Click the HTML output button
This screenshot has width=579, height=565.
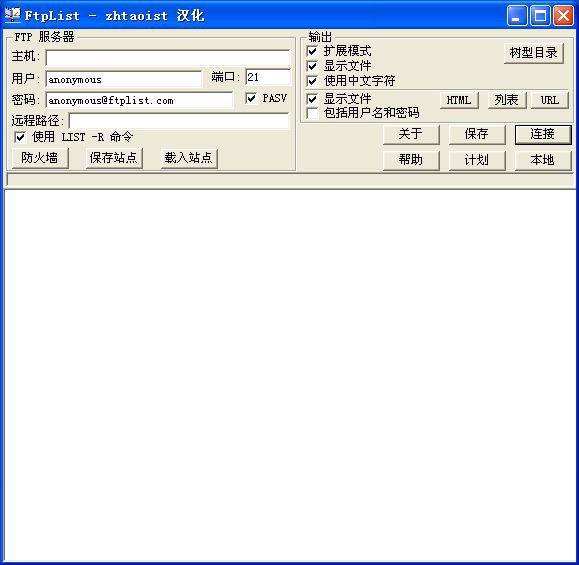pyautogui.click(x=459, y=100)
